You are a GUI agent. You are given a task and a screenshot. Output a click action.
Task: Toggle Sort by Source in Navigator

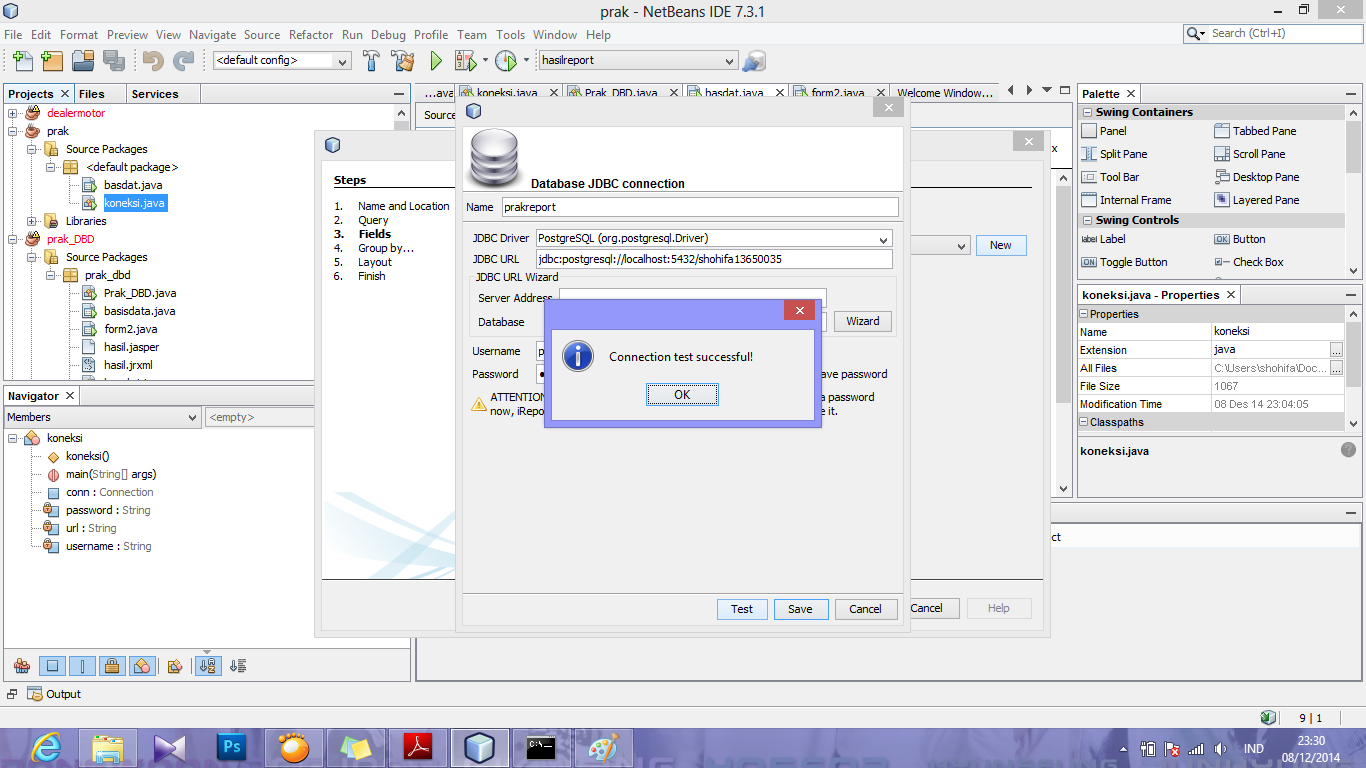click(x=238, y=665)
